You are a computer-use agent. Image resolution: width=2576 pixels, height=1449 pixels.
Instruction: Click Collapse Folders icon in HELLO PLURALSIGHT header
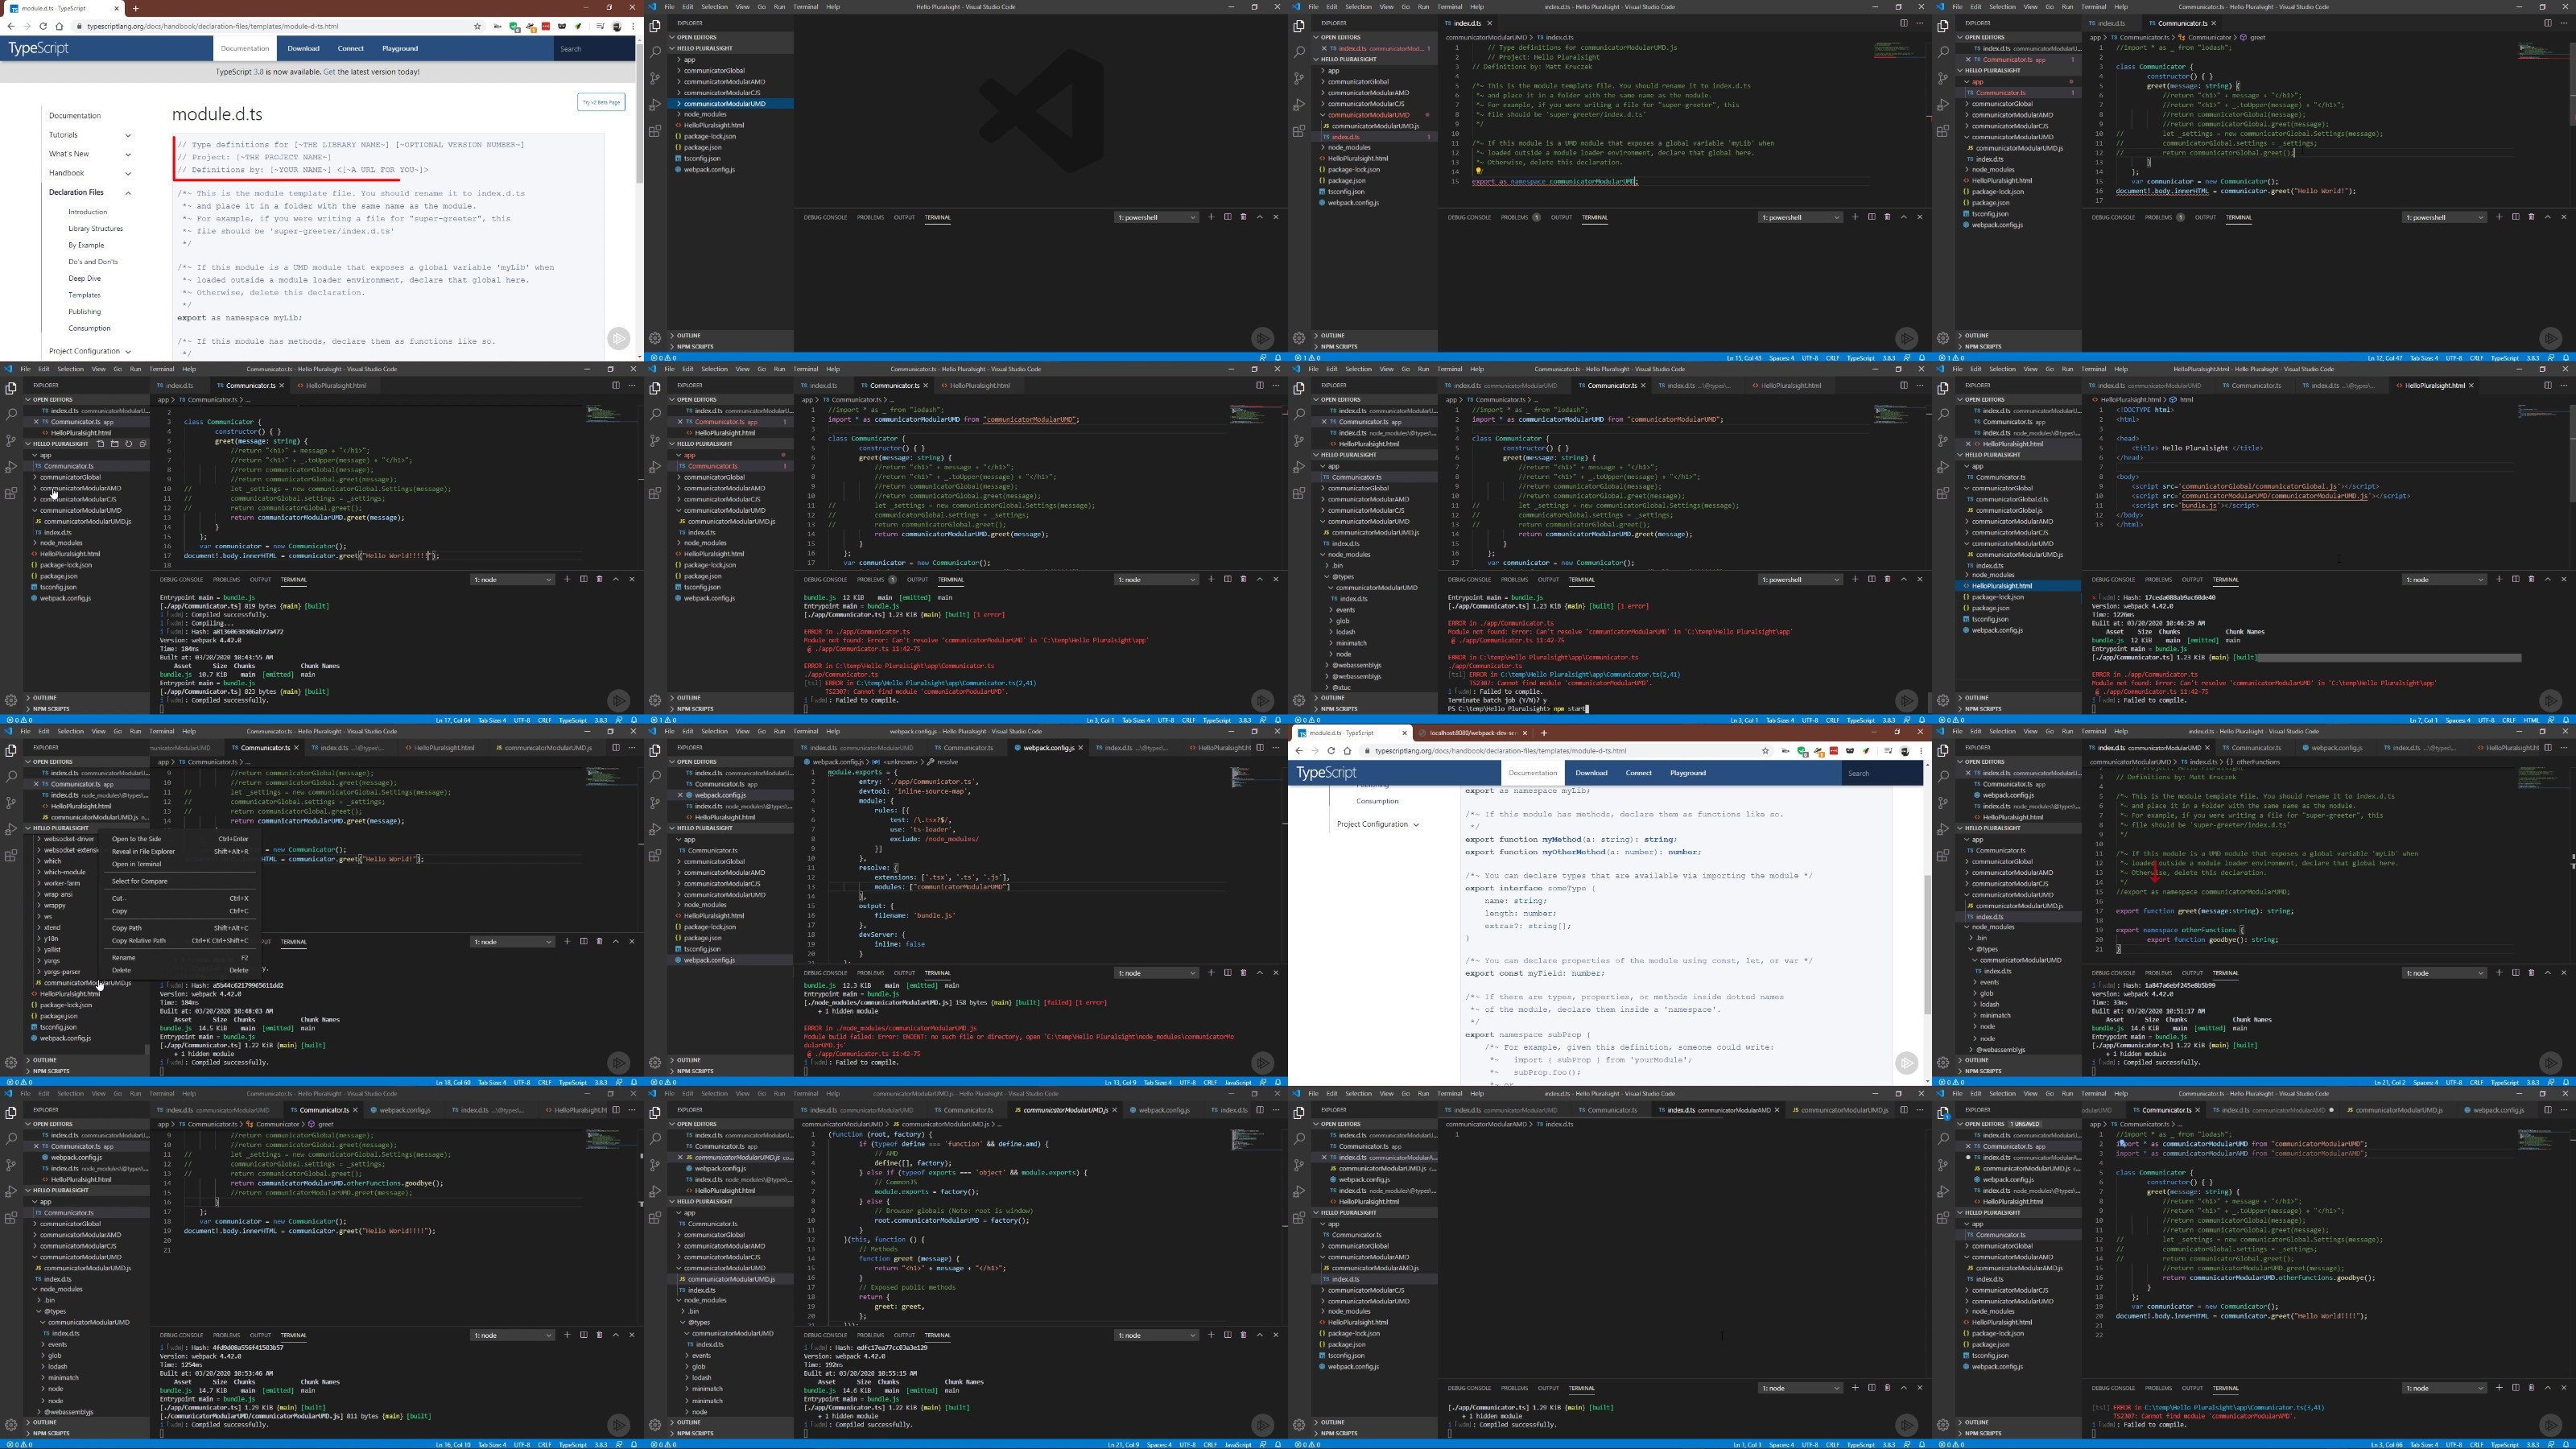(142, 444)
